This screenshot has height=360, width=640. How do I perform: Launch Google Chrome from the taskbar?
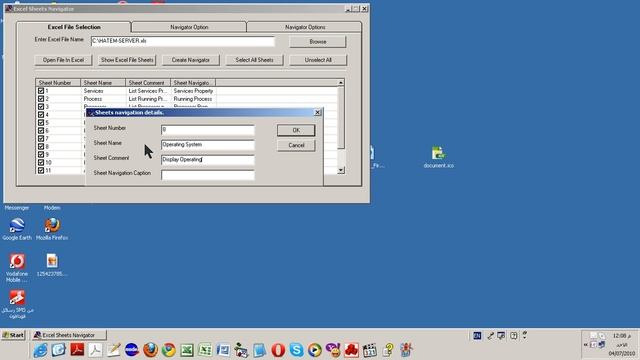(x=169, y=350)
